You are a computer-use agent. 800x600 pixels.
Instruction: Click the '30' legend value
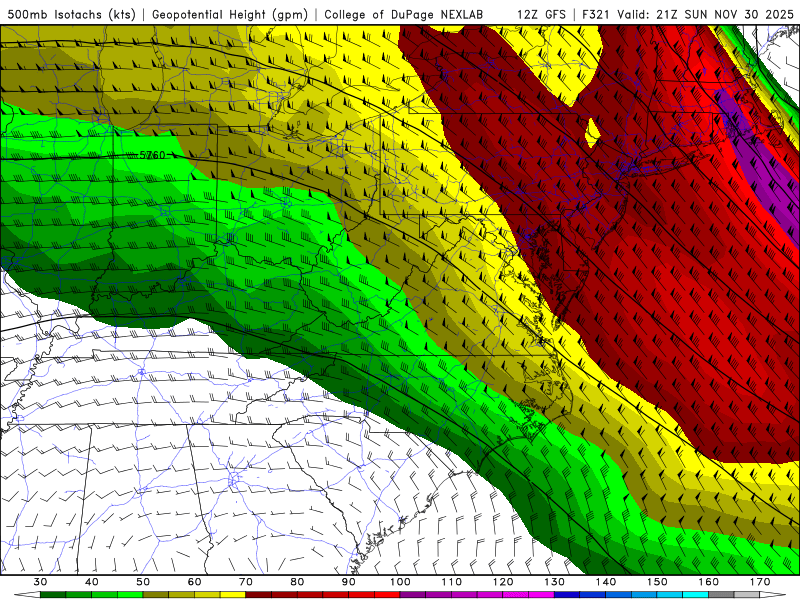click(x=41, y=582)
